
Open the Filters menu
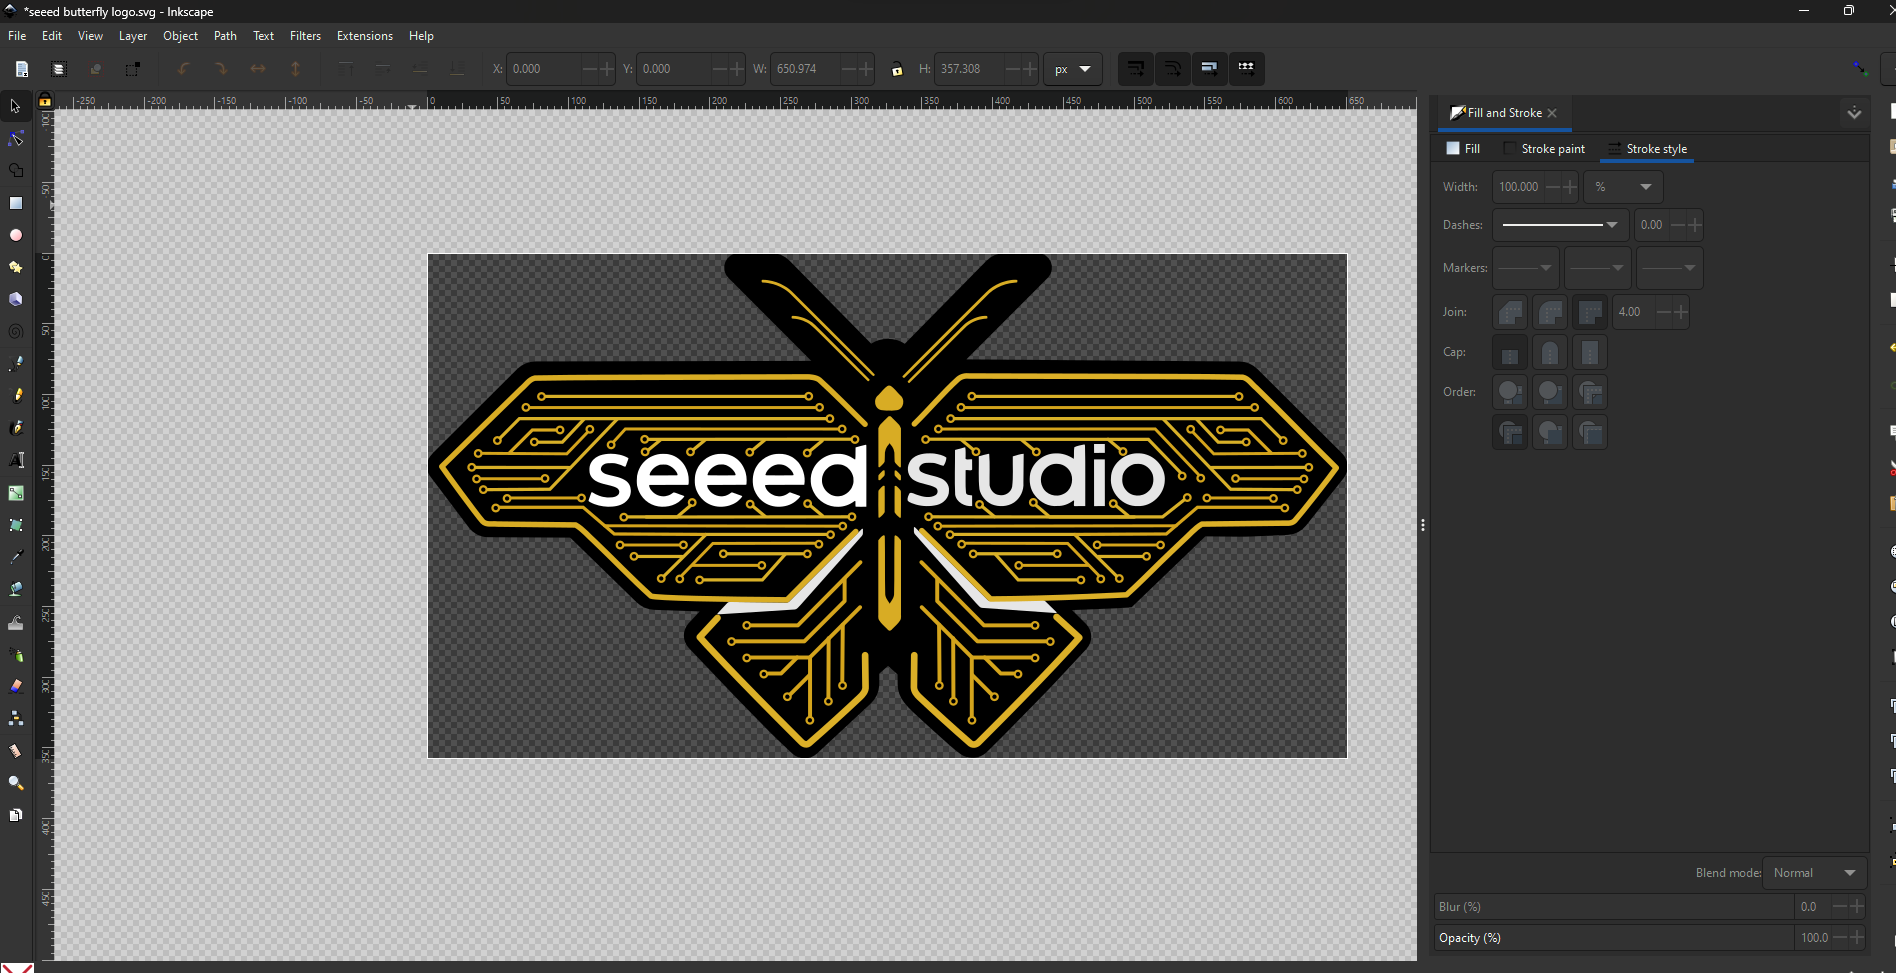click(305, 36)
